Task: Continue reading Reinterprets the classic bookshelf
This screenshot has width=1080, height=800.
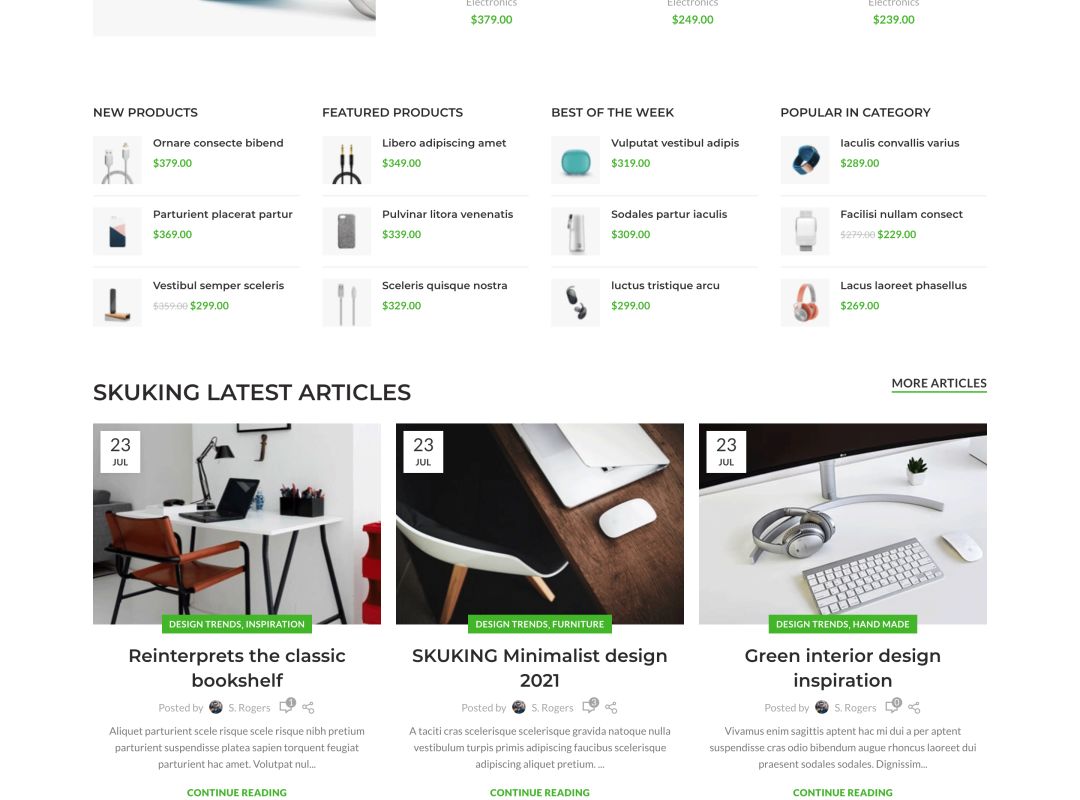Action: 237,792
